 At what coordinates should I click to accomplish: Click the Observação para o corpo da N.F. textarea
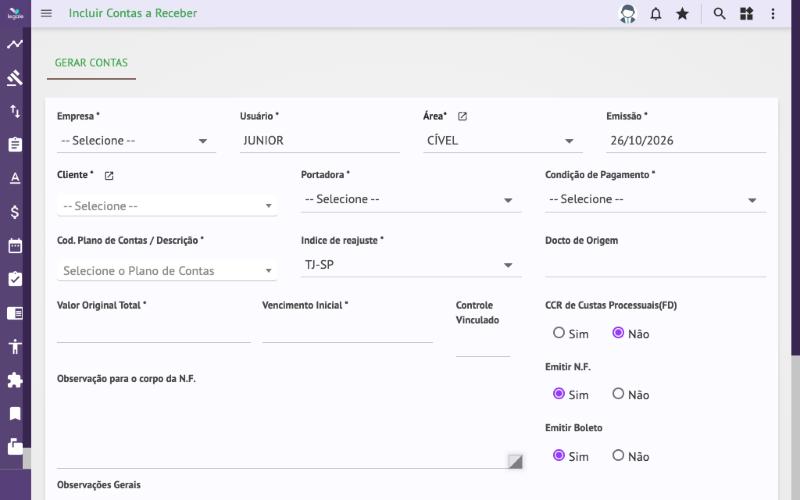290,429
